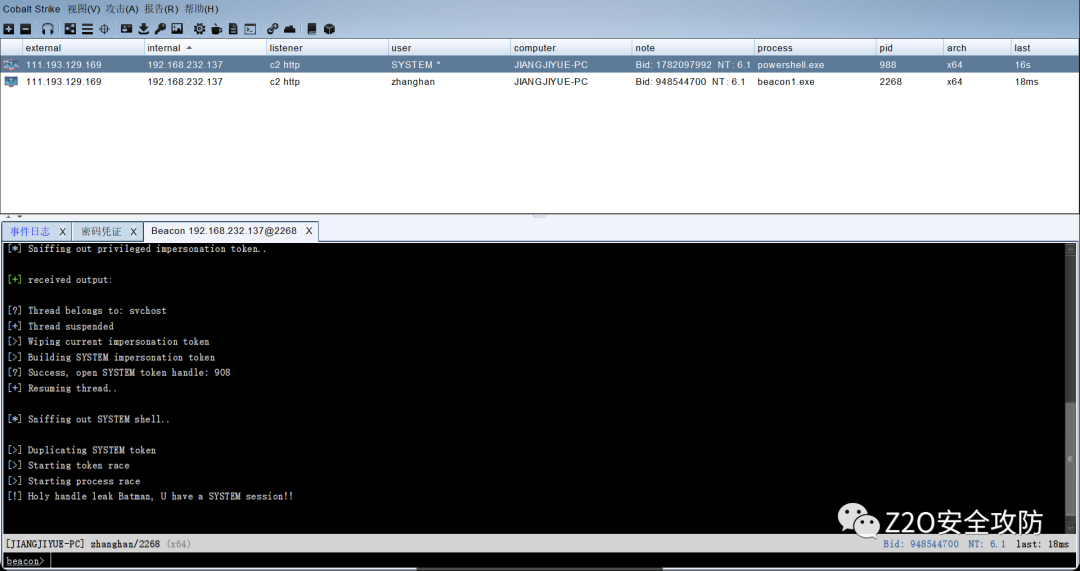Image resolution: width=1080 pixels, height=571 pixels.
Task: Open the 视图(V) menu
Action: coord(83,9)
